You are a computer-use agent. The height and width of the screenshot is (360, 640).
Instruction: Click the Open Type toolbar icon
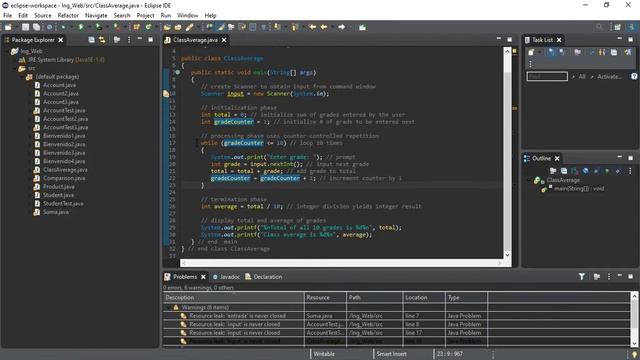[x=167, y=27]
